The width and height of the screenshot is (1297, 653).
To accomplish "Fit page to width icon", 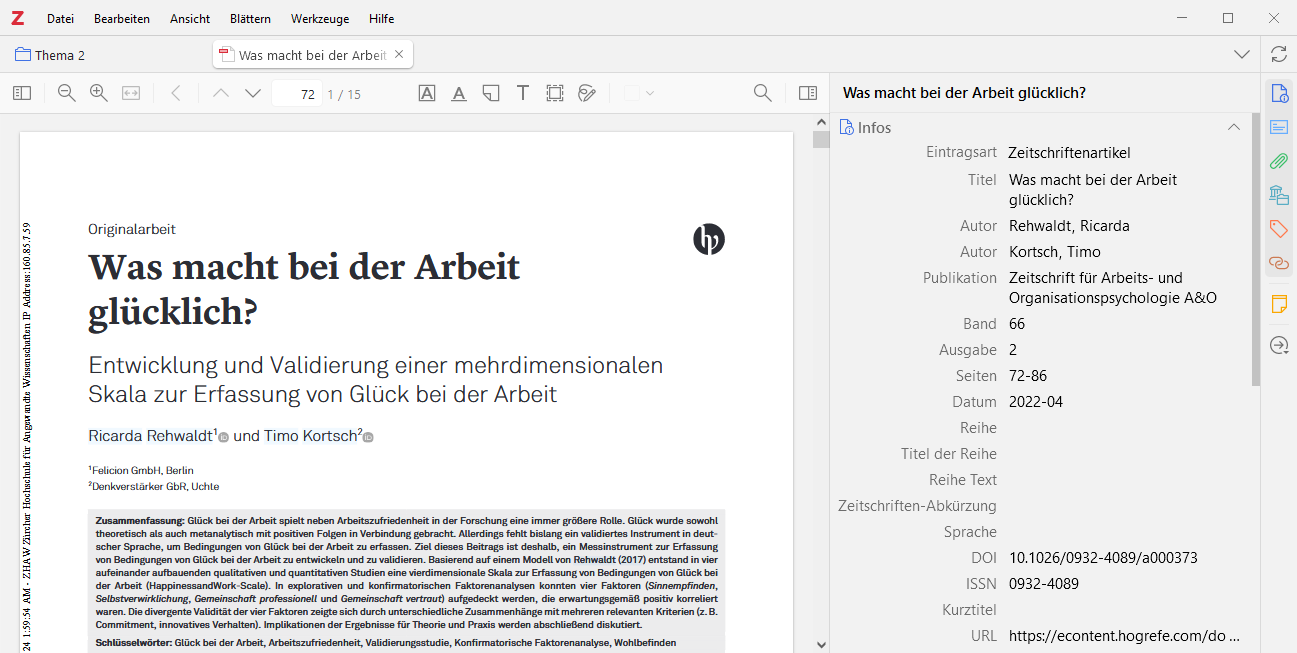I will (131, 93).
